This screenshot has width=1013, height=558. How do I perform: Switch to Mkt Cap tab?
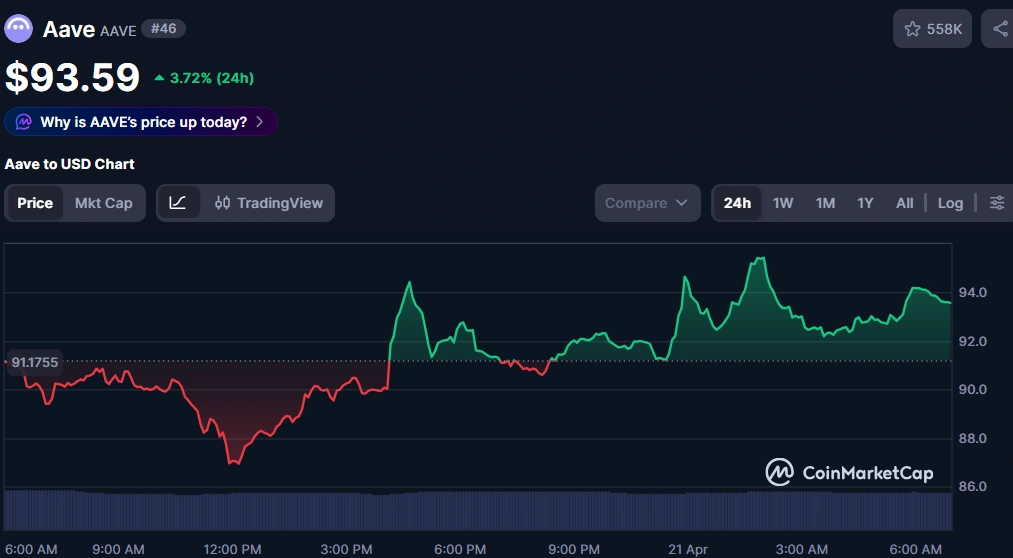point(103,203)
